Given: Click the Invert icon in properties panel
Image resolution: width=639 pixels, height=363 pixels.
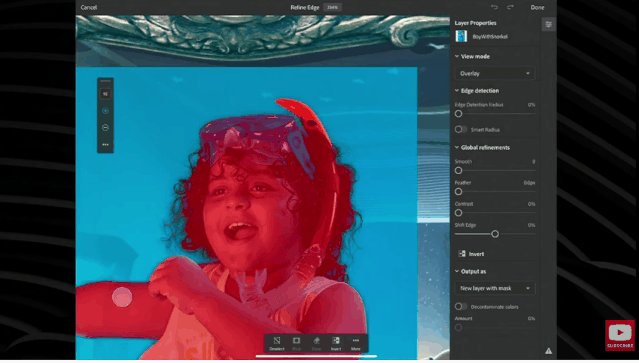Looking at the screenshot, I should 462,254.
